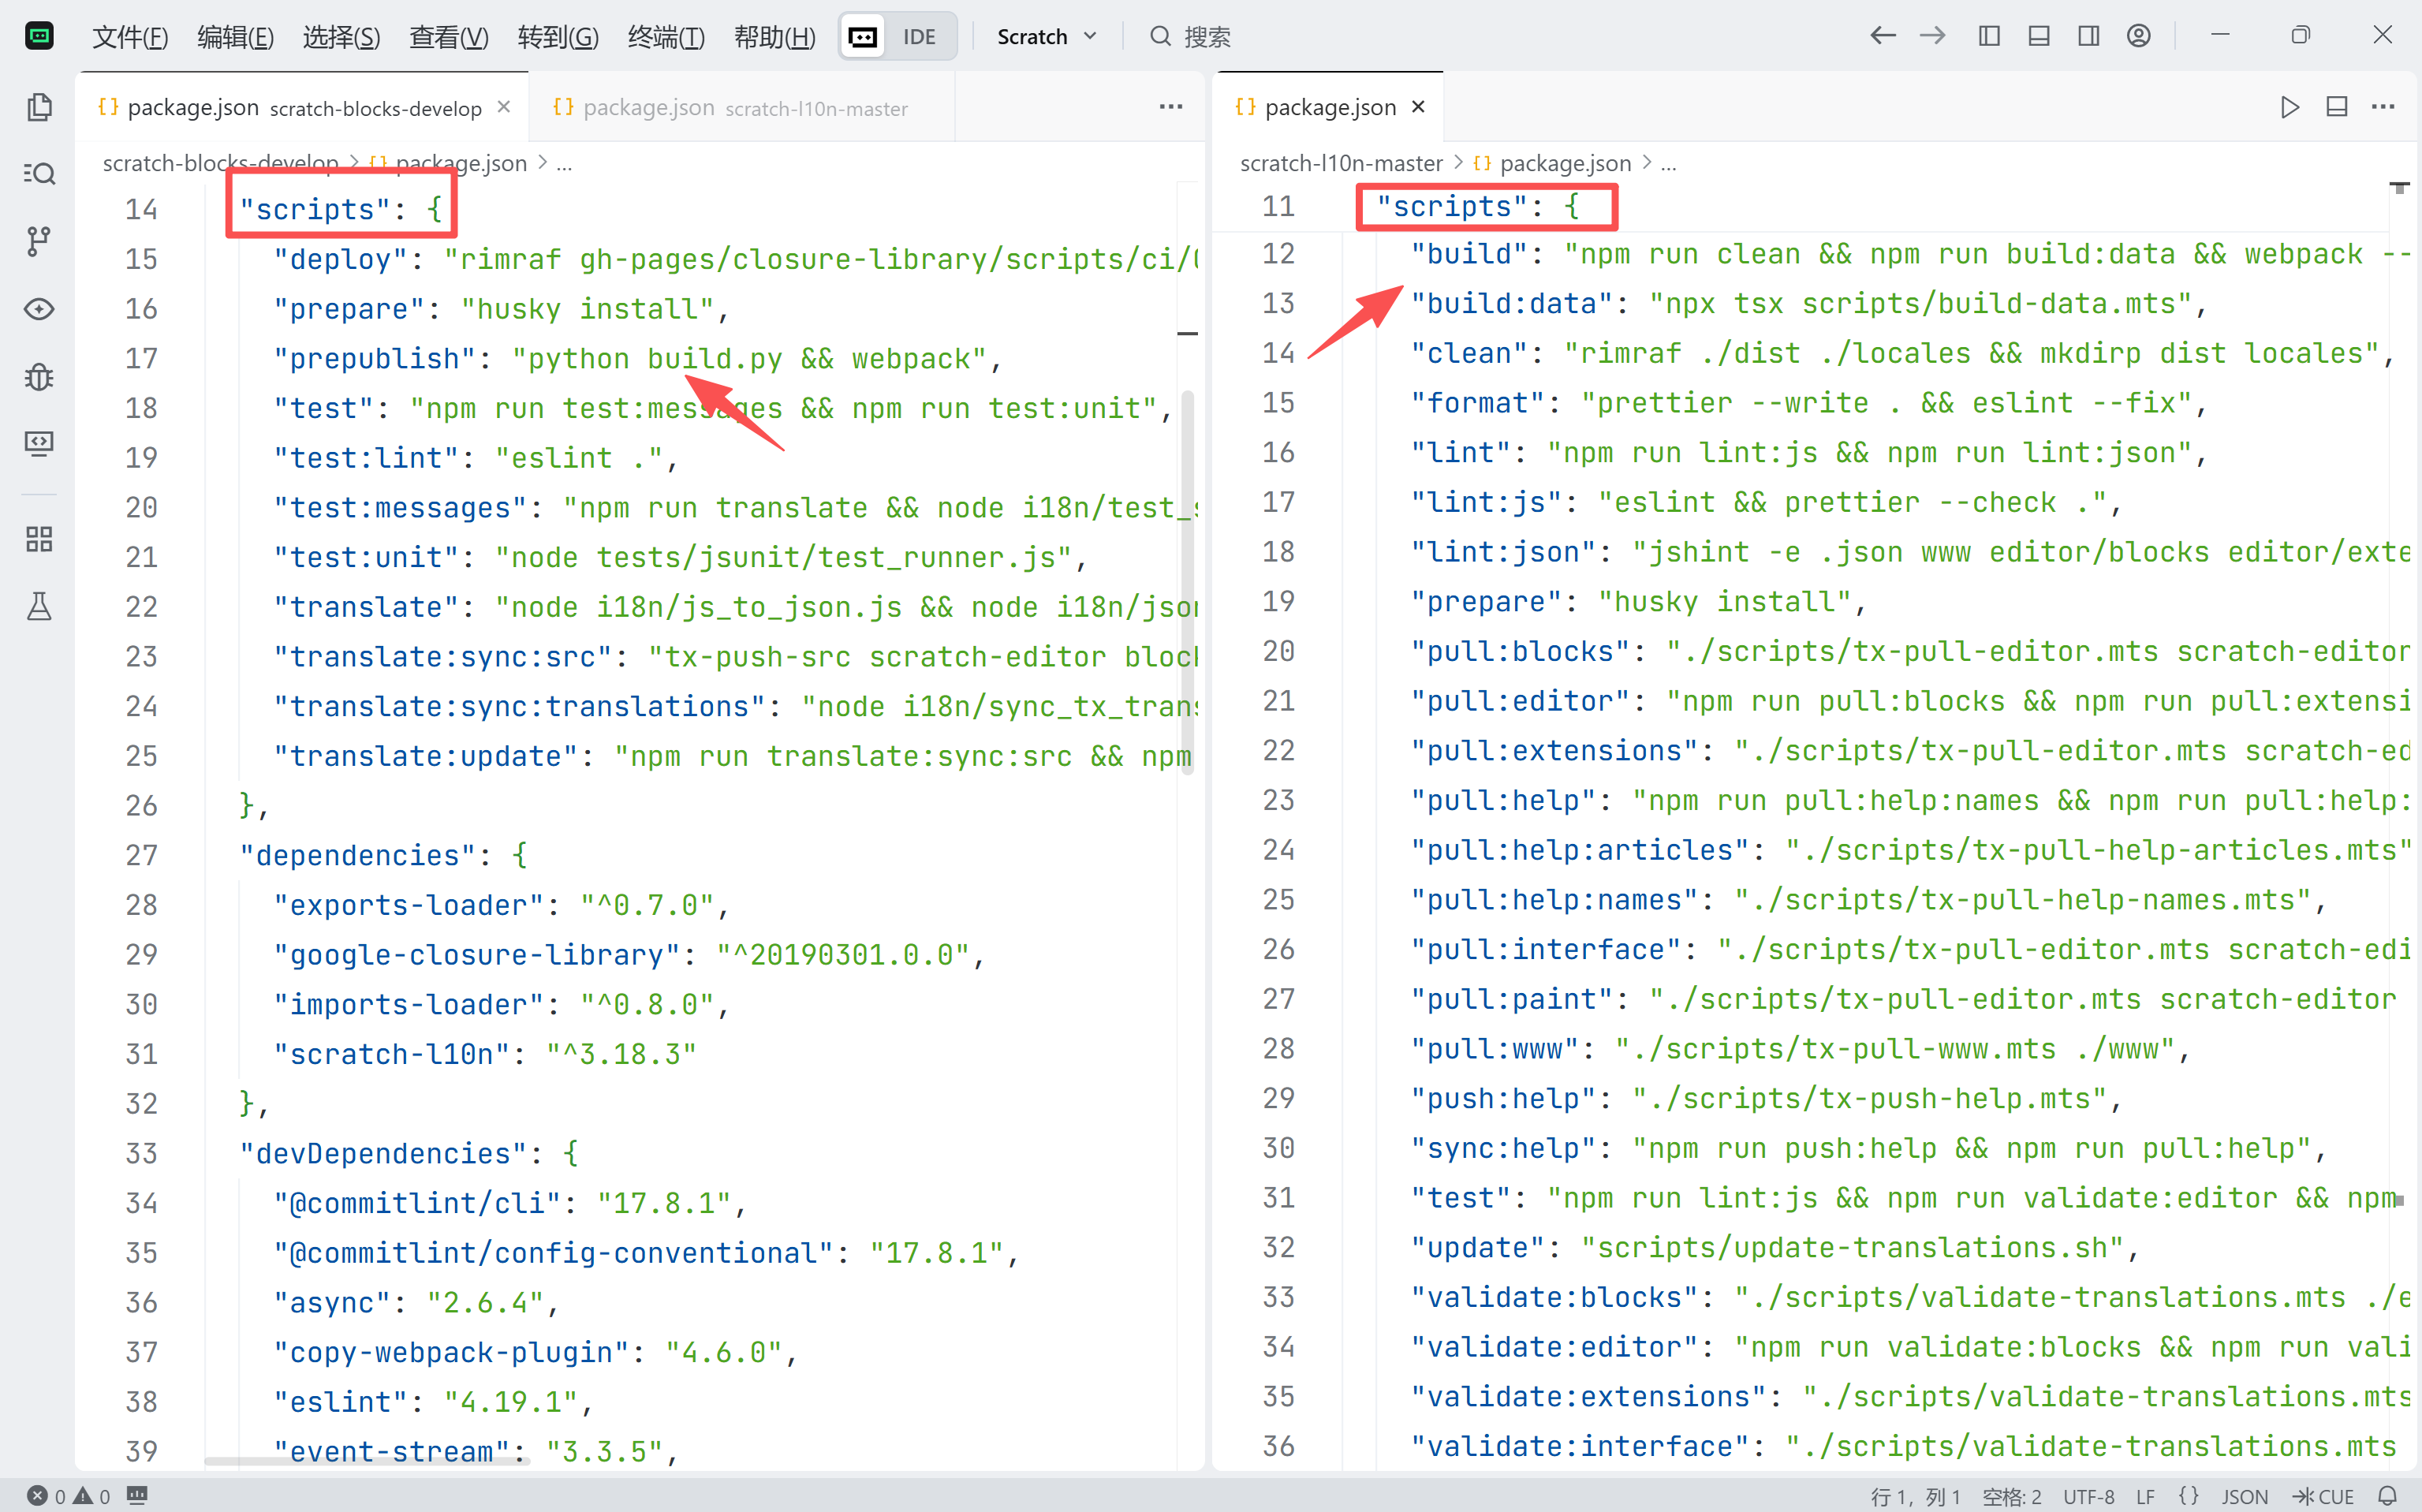Open more actions menu of left editor group
The image size is (2422, 1512).
(x=1170, y=107)
